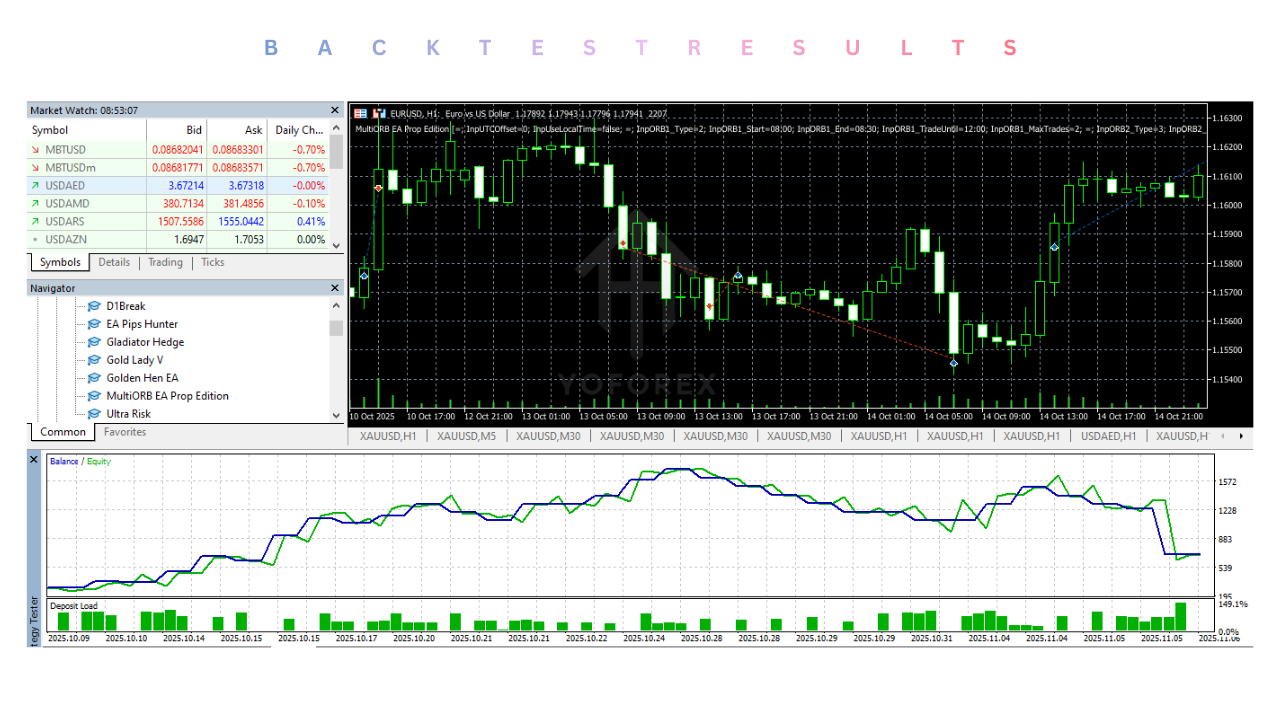Click the green up arrow beside USDARS

[x=36, y=221]
